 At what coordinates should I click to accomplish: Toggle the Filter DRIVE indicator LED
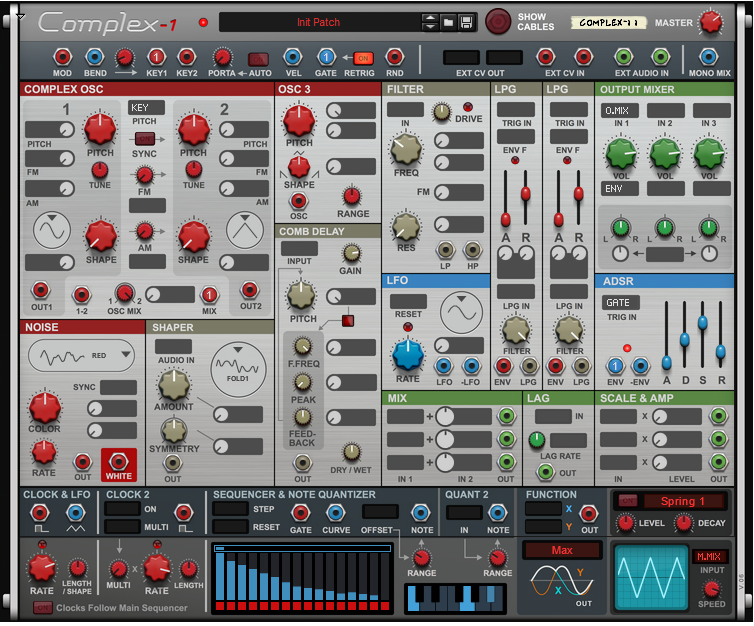(467, 107)
